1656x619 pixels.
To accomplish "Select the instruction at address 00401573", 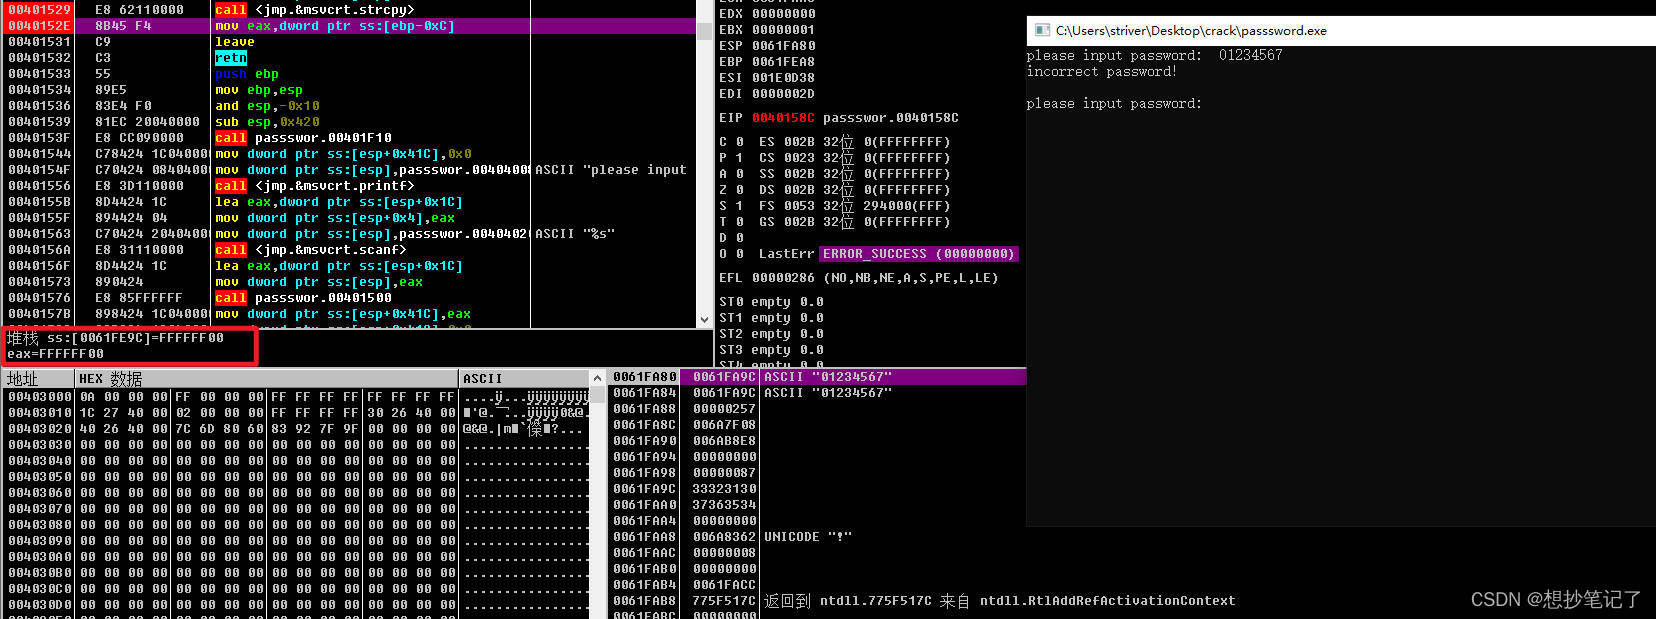I will tap(350, 282).
